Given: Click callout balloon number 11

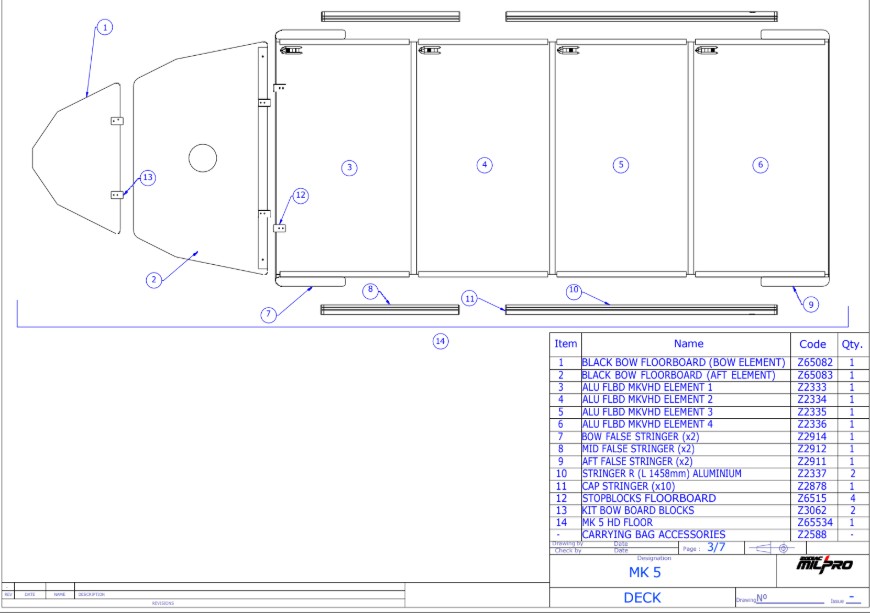Looking at the screenshot, I should (469, 298).
